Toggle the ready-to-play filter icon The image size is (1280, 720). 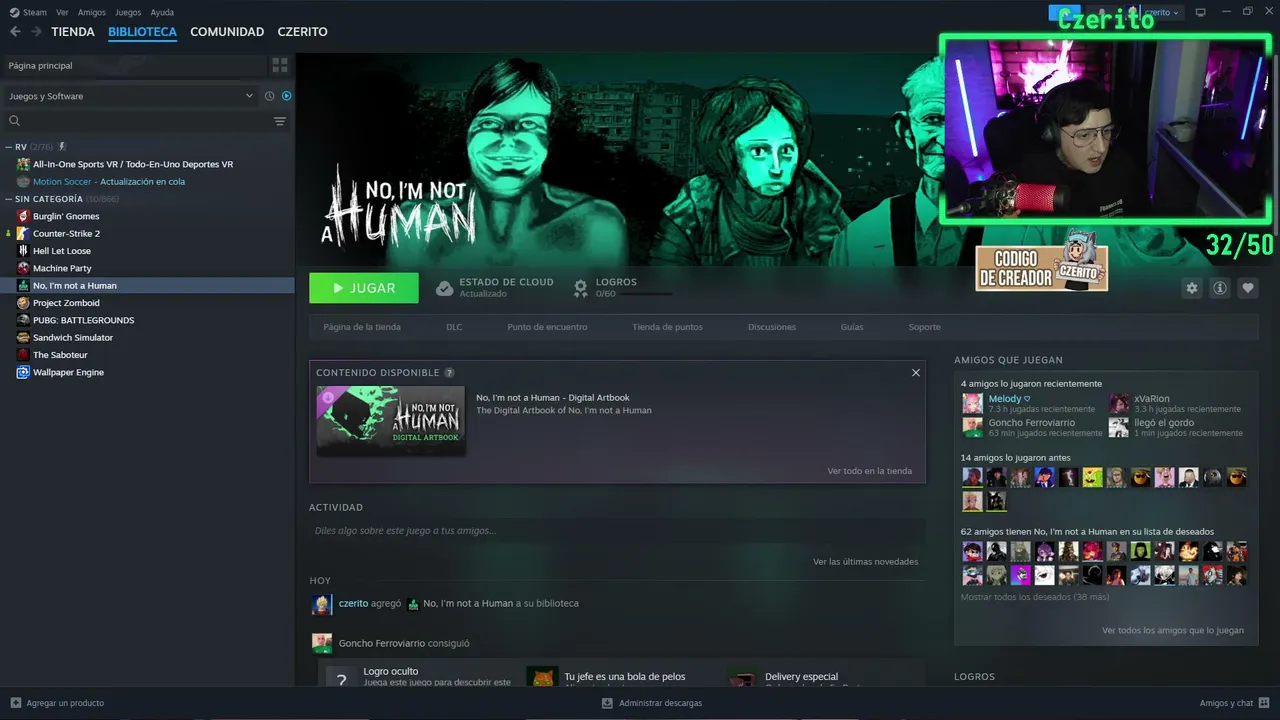pos(286,96)
